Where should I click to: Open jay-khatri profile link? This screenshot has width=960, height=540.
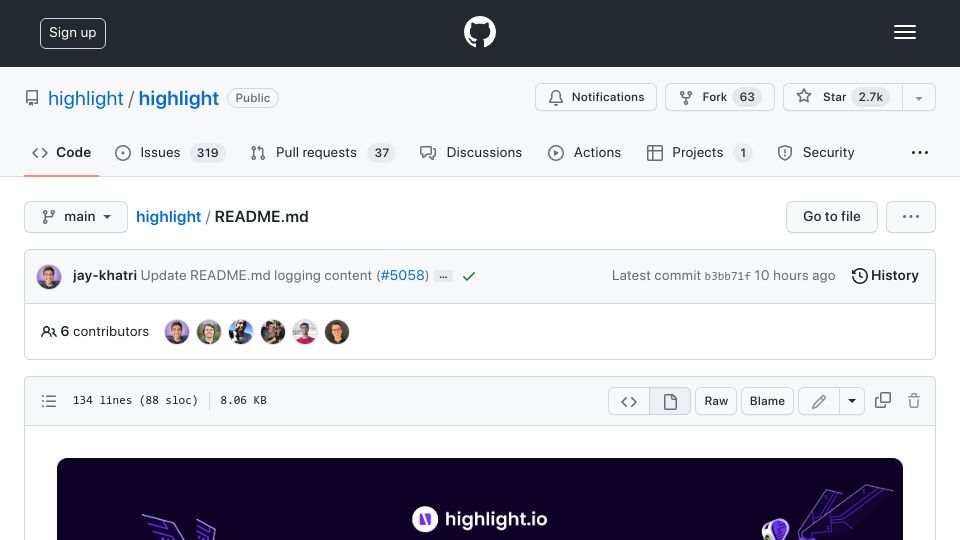(x=105, y=276)
